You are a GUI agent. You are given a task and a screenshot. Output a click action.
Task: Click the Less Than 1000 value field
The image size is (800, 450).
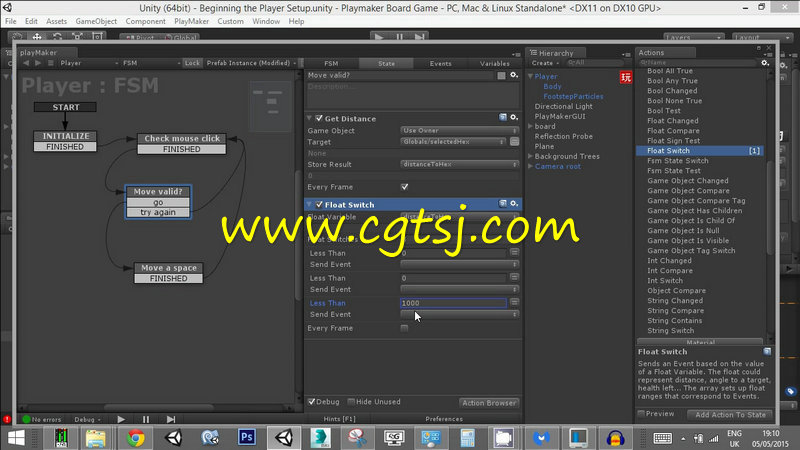click(x=454, y=303)
